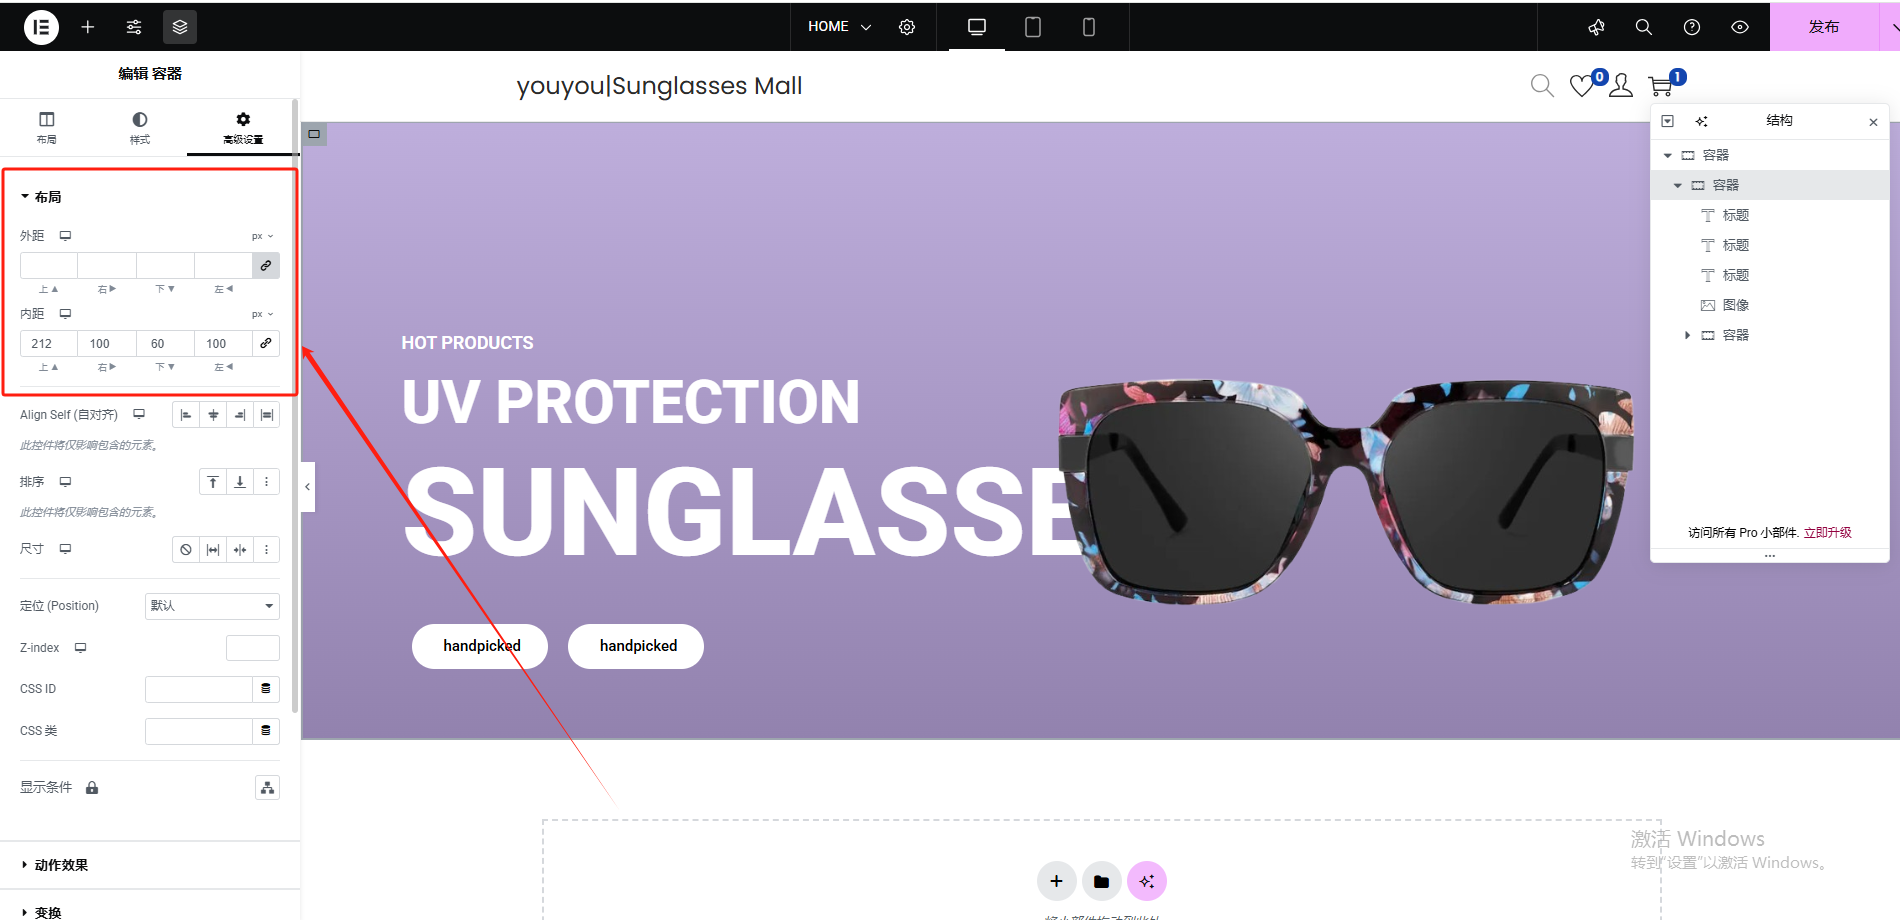Open the add element plus icon
Screen dimensions: 1900x920
88,27
